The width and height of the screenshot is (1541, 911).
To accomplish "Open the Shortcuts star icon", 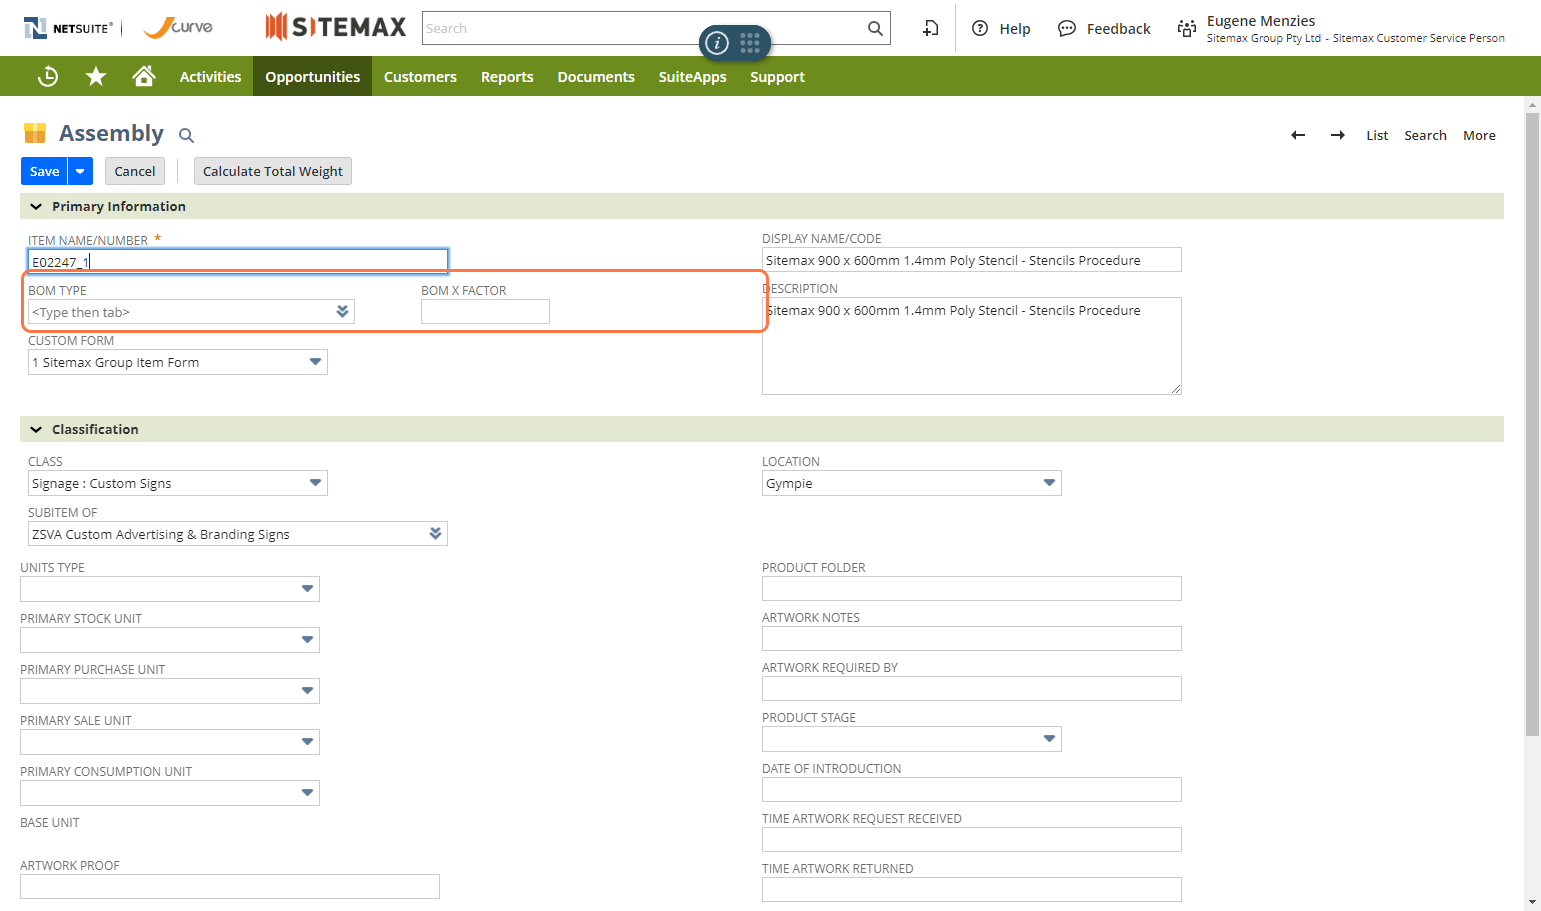I will click(x=96, y=76).
